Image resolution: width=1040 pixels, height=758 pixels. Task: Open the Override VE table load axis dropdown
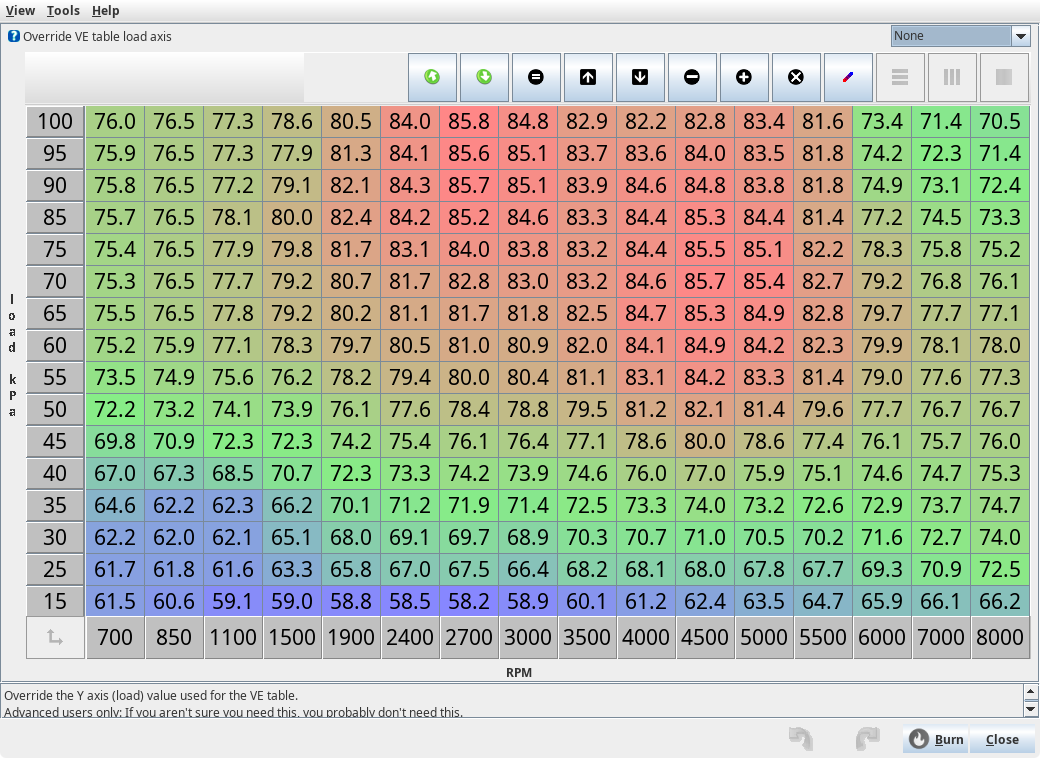tap(1020, 36)
